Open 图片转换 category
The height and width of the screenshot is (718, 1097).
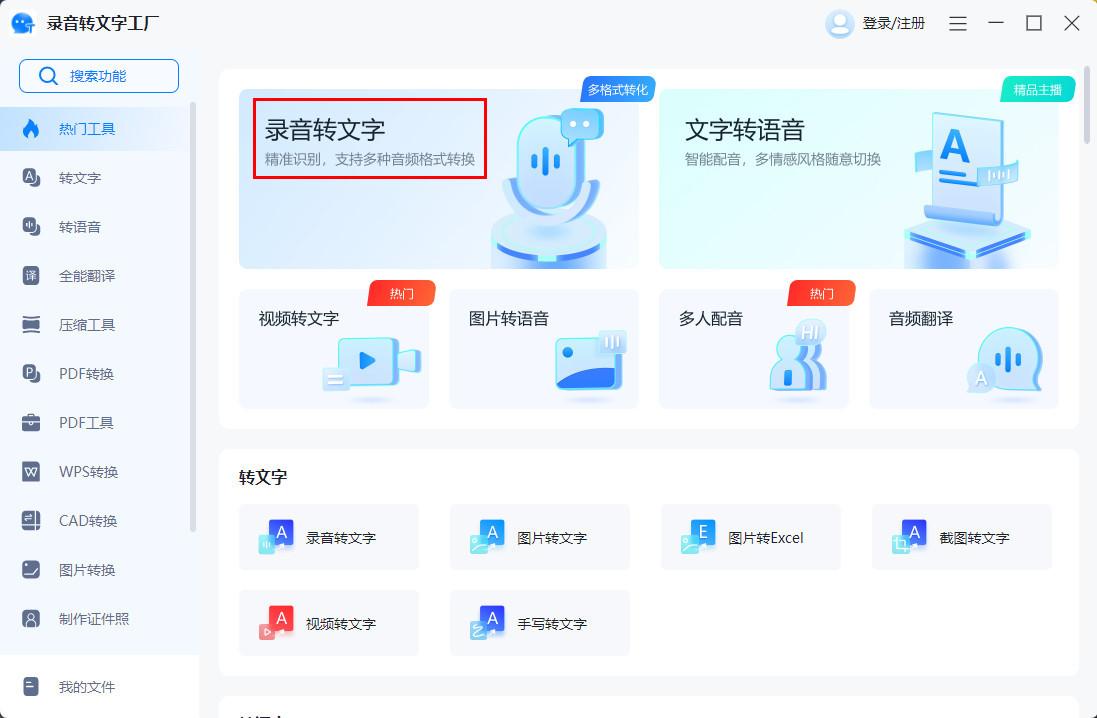(95, 570)
